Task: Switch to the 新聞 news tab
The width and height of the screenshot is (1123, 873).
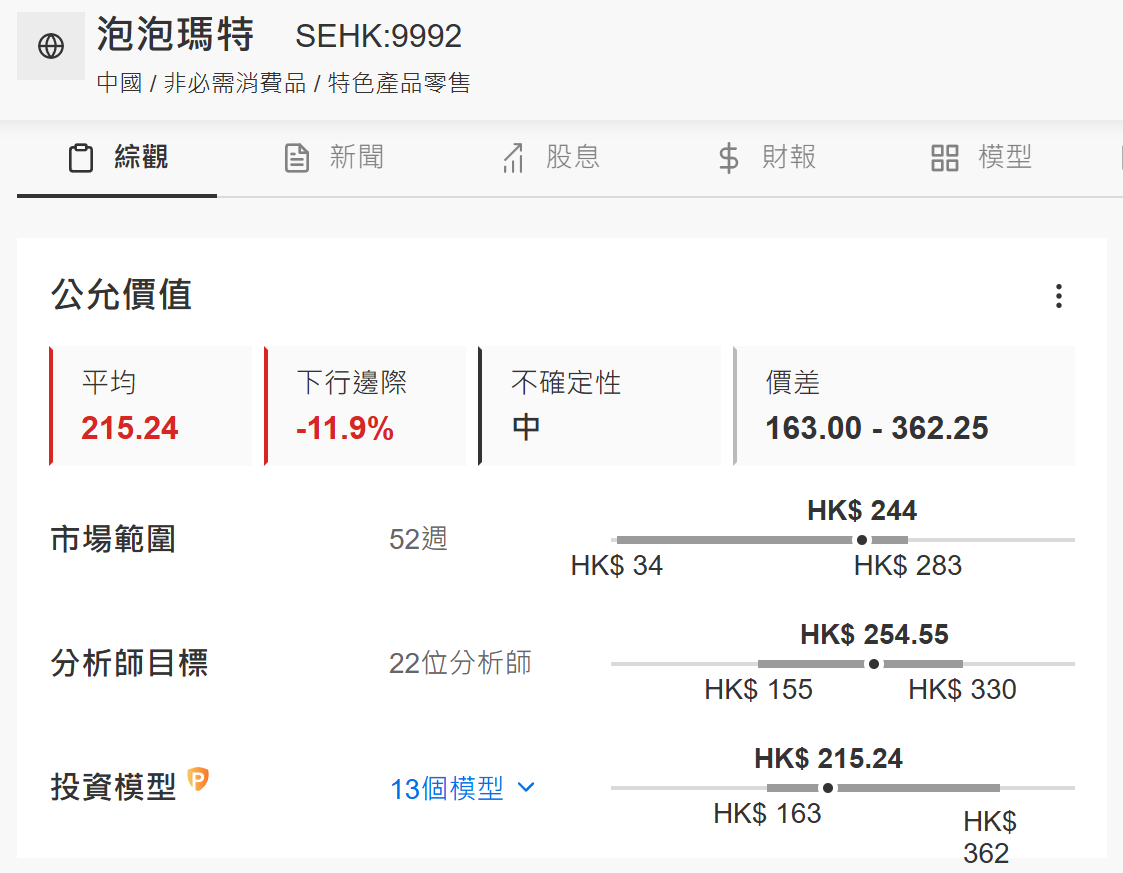Action: point(334,158)
